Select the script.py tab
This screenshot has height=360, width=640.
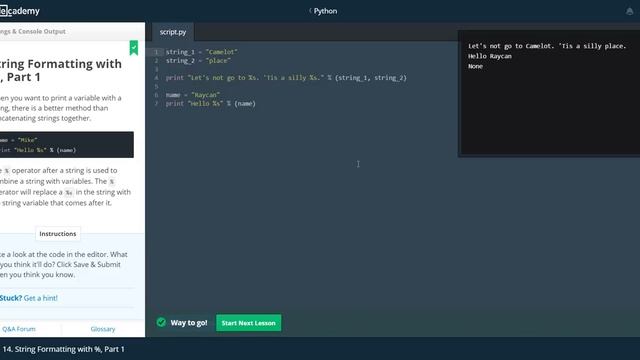[173, 32]
